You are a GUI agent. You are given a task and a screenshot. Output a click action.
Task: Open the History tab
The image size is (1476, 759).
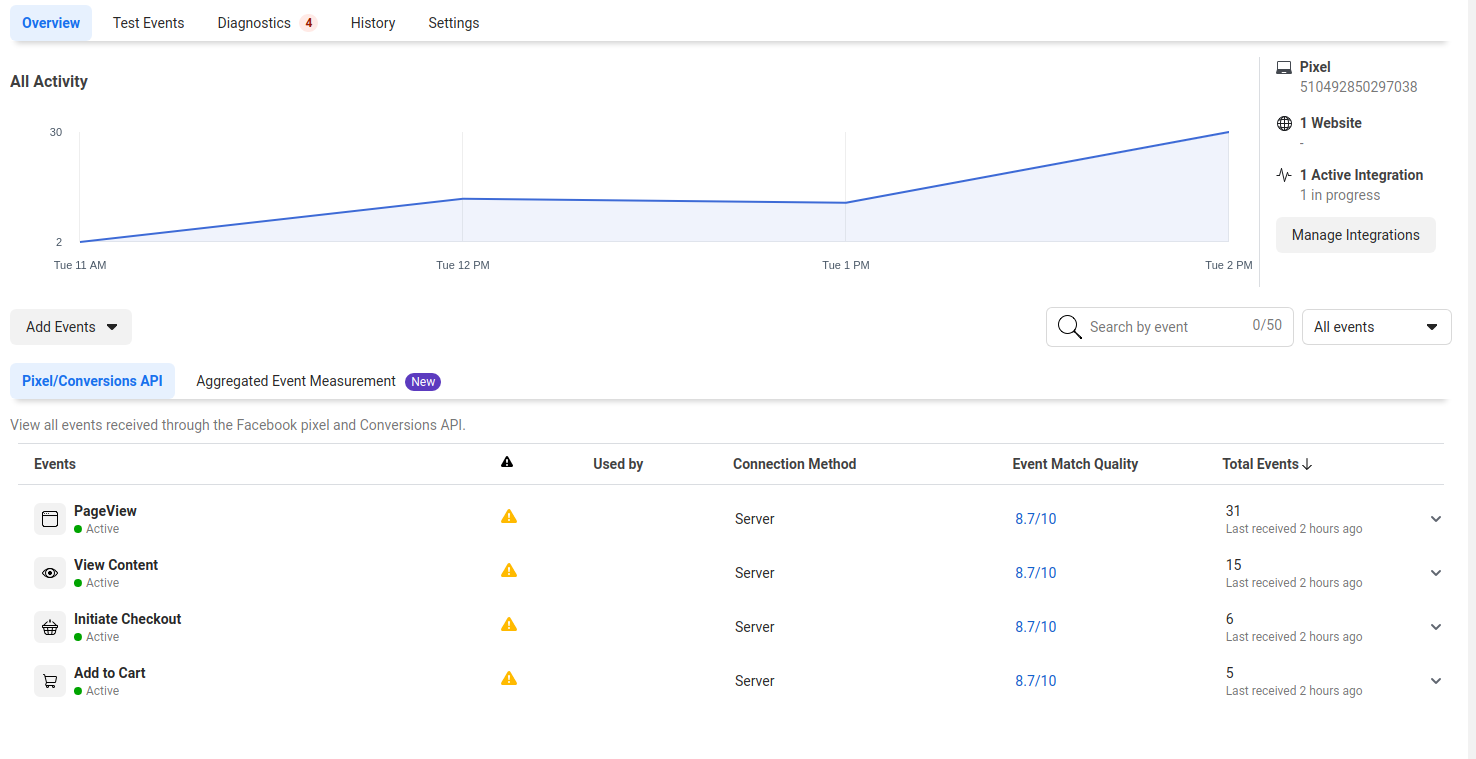coord(373,23)
